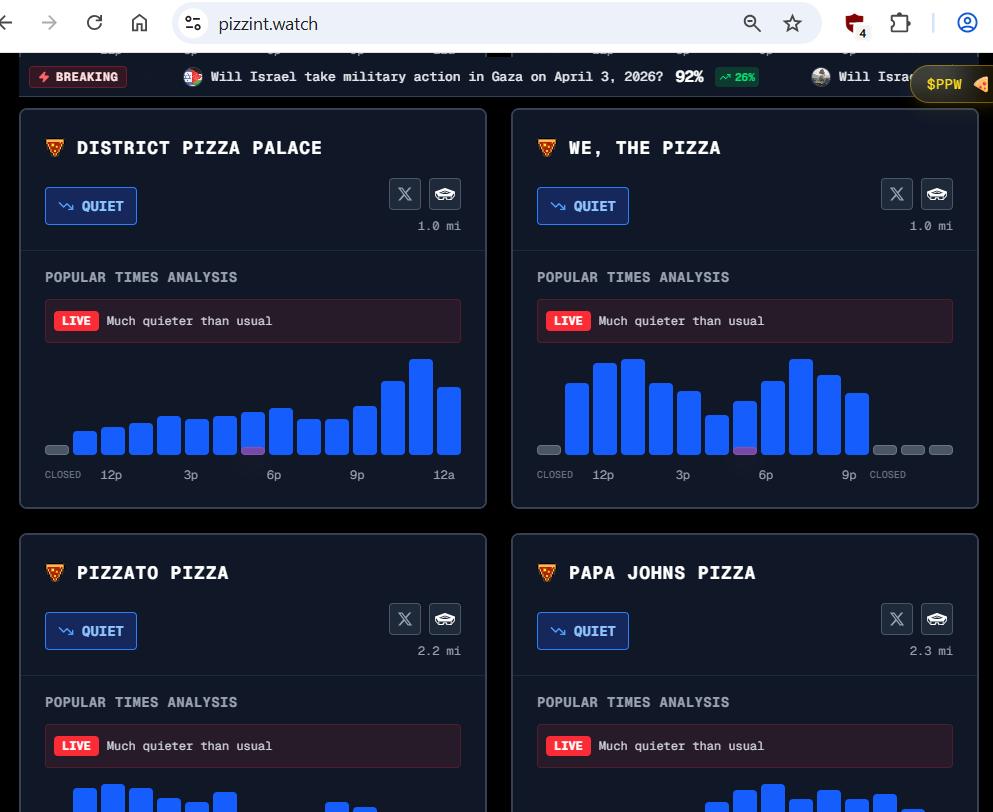The height and width of the screenshot is (812, 993).
Task: Click the pizza icon next to We, The Pizza
Action: [547, 148]
